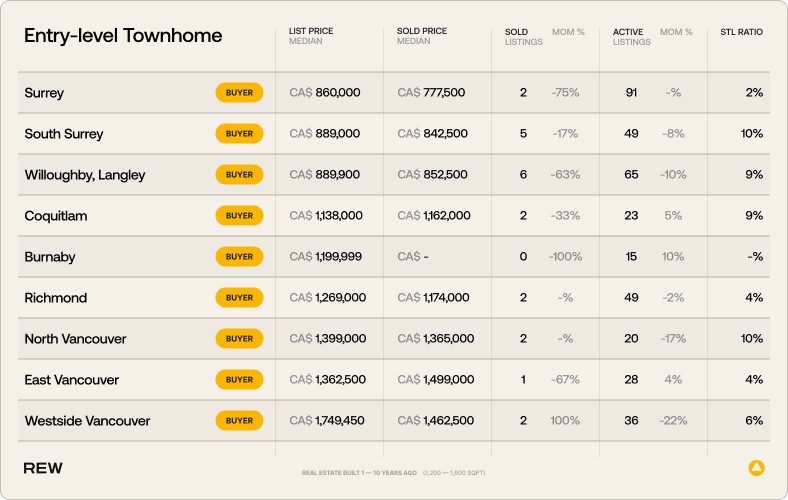Viewport: 788px width, 500px height.
Task: Click South Surrey list price CA$ 889,000
Action: click(x=325, y=134)
